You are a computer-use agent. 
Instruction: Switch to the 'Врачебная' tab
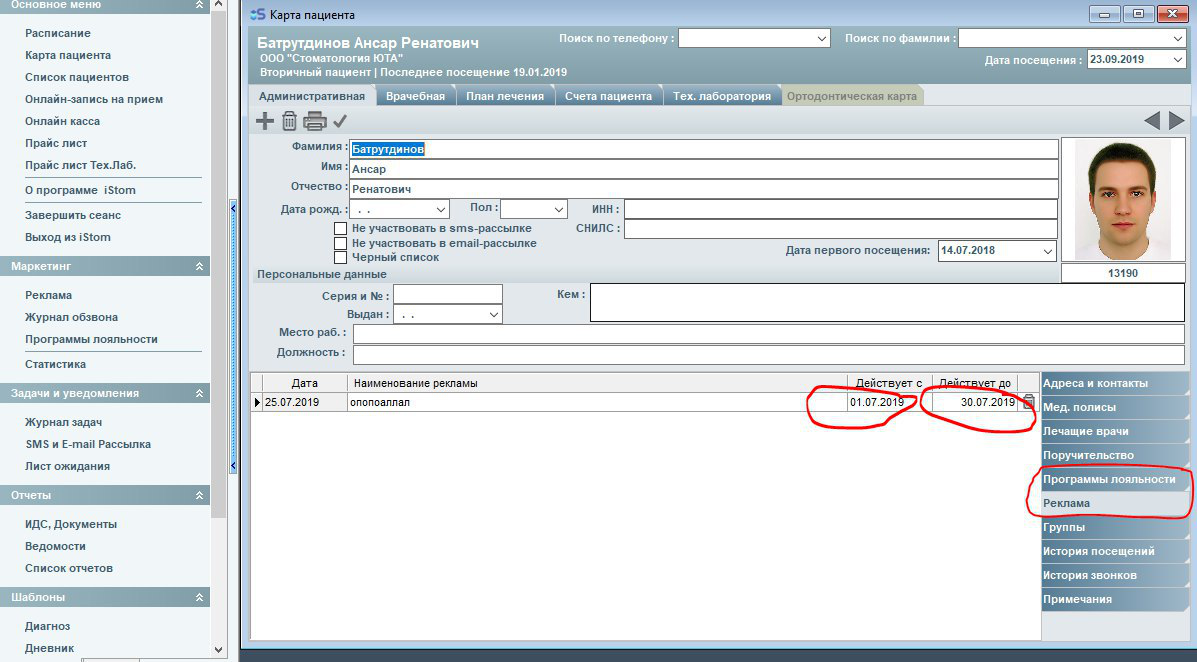click(x=415, y=96)
